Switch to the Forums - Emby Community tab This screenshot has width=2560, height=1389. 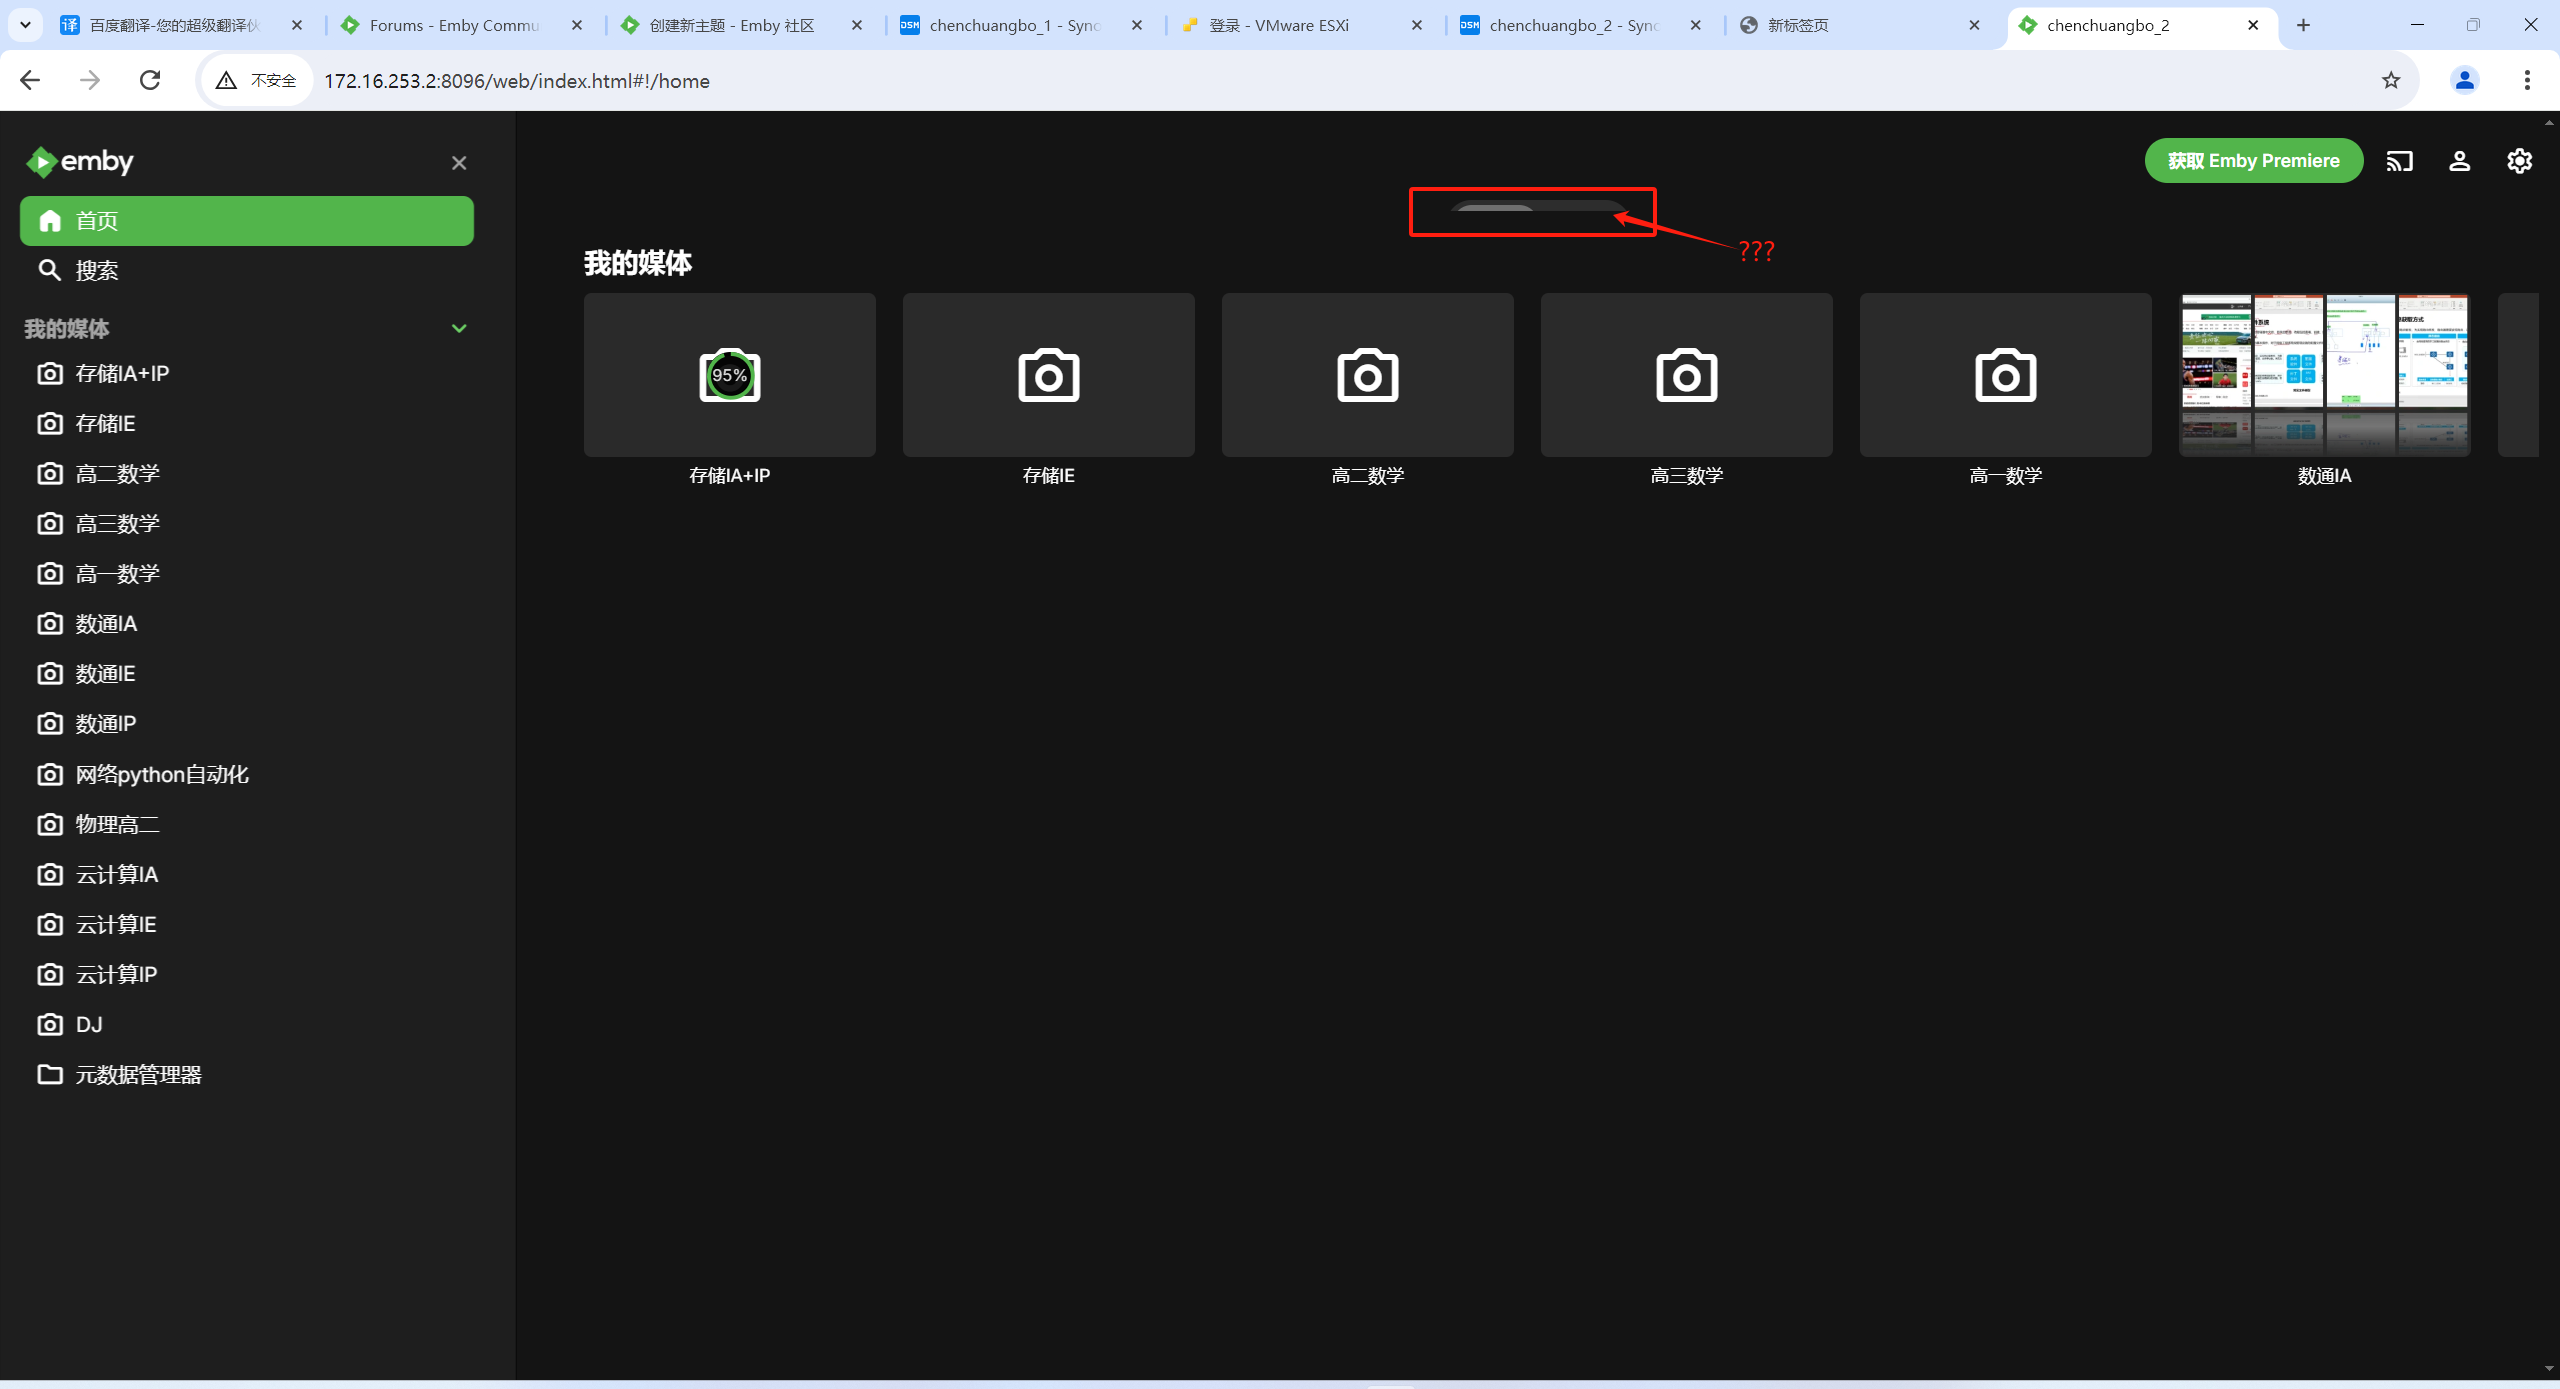pyautogui.click(x=454, y=25)
